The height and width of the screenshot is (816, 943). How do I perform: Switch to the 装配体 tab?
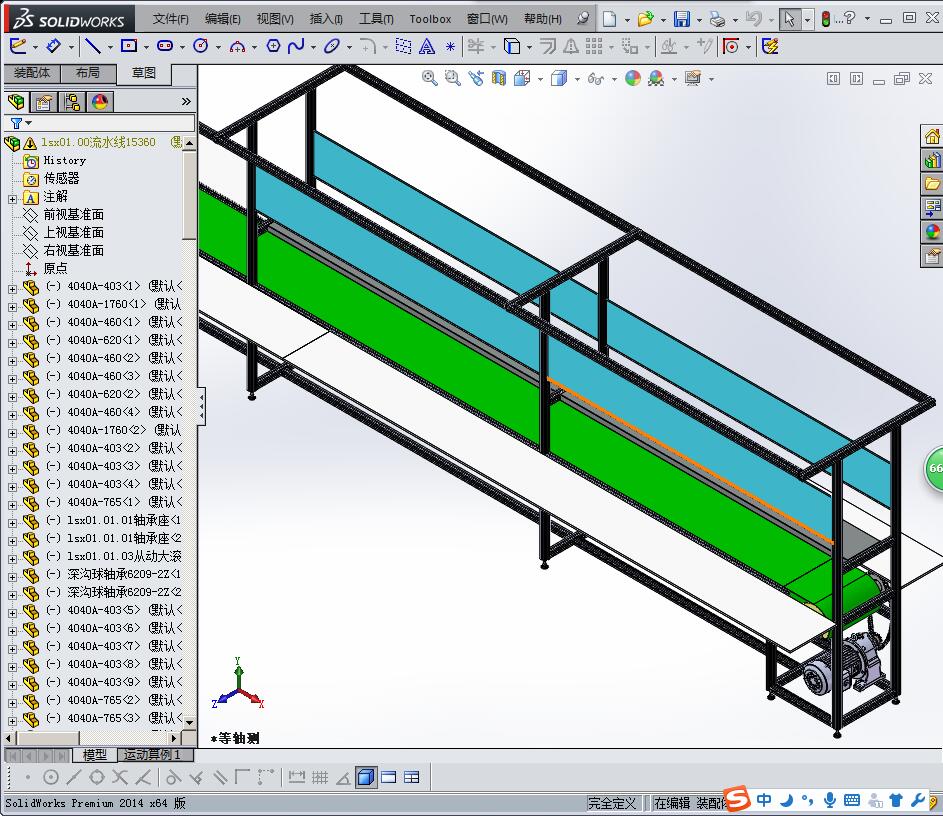(32, 73)
